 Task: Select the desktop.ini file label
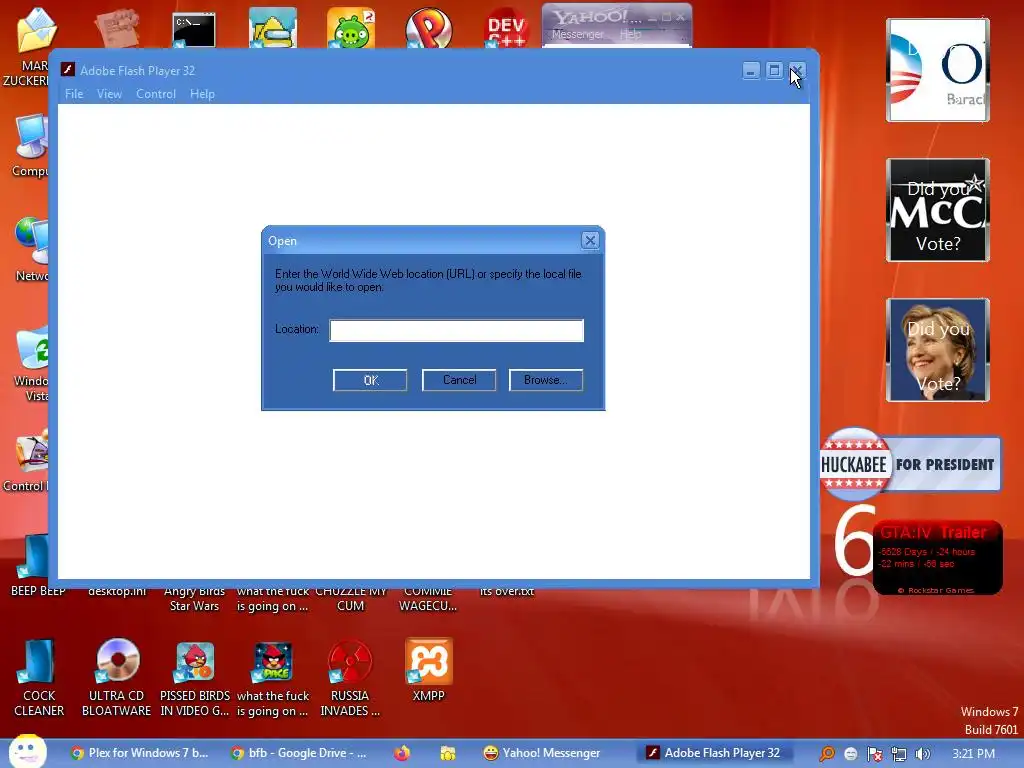tap(117, 591)
